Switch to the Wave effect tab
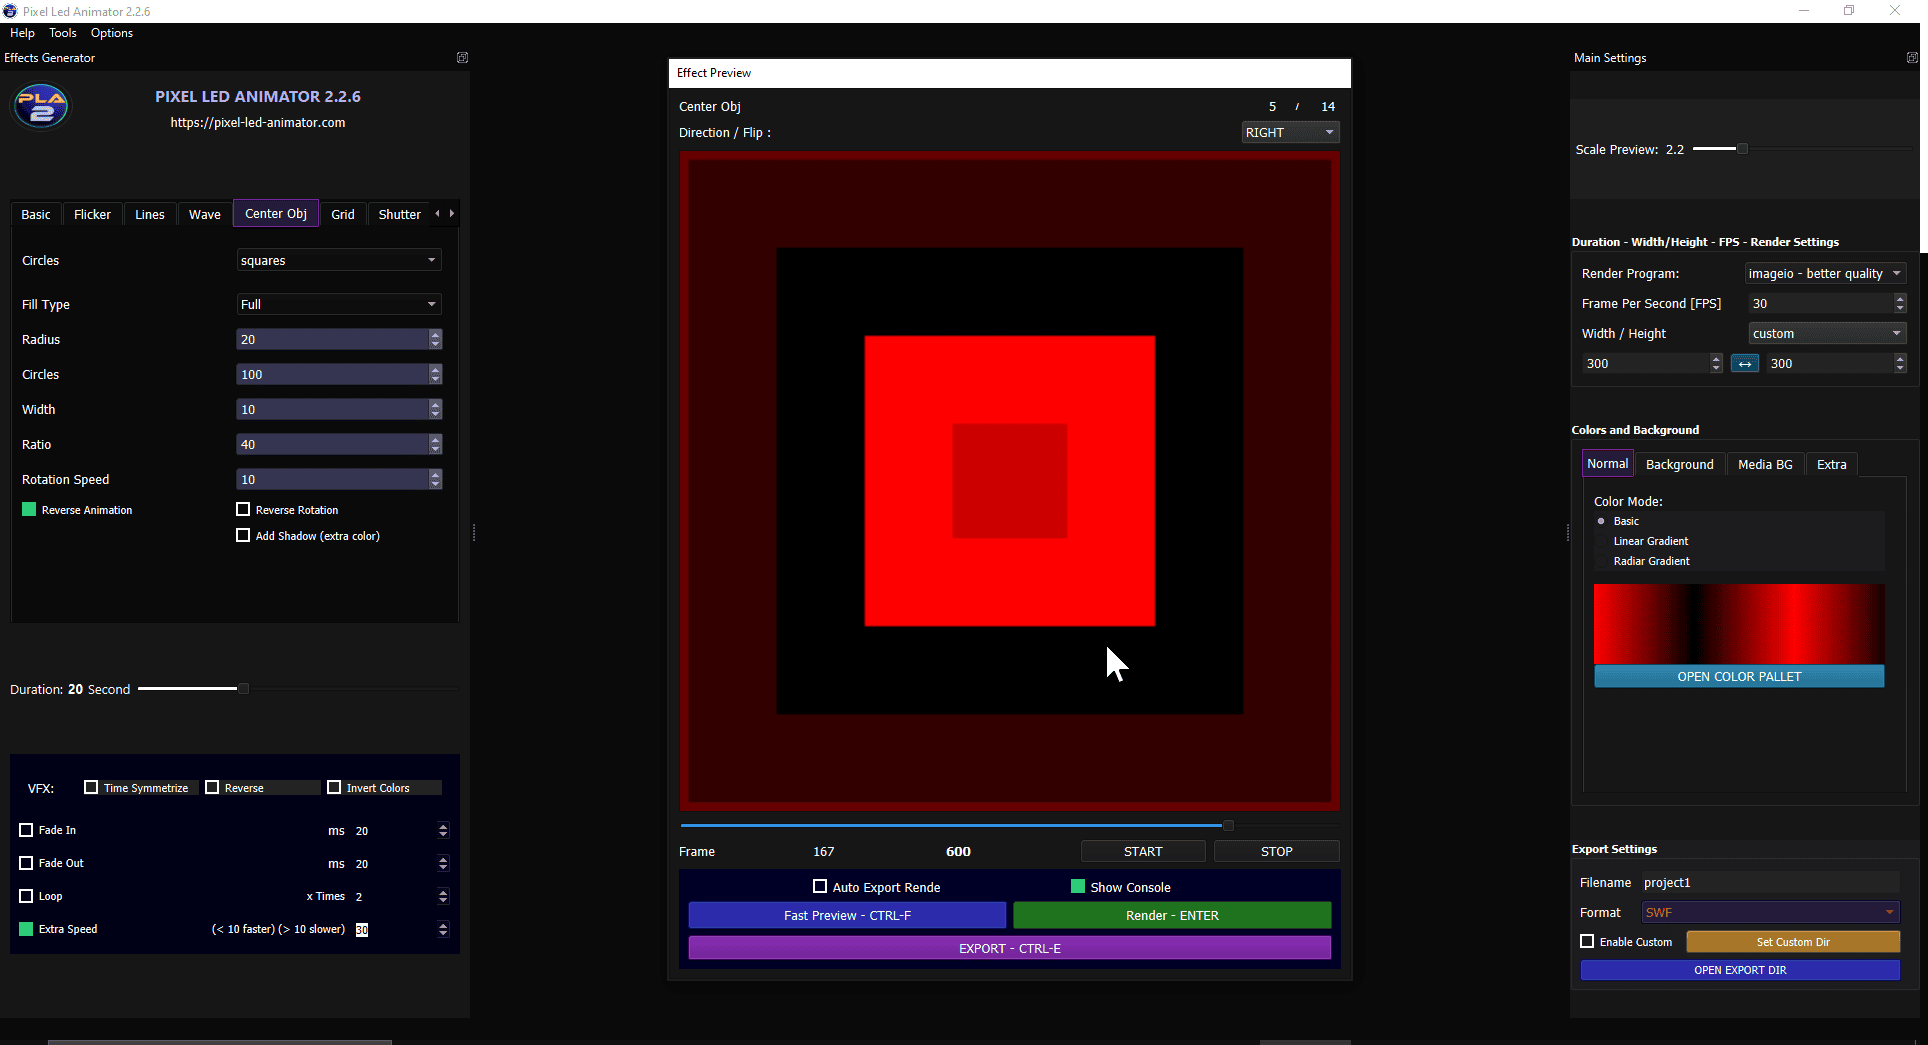Screen dimensions: 1928x1045 (204, 213)
